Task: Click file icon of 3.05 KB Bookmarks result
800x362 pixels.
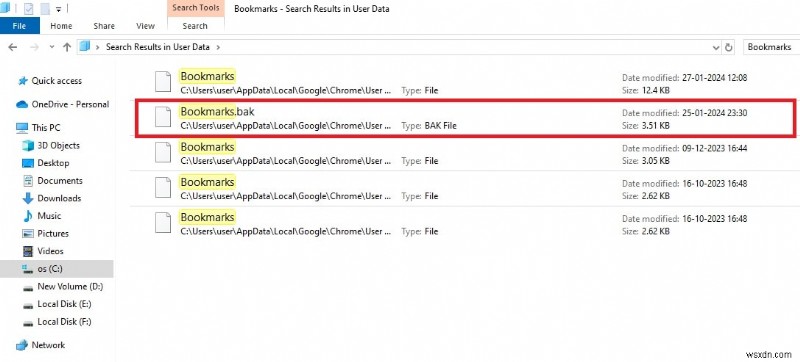Action: pyautogui.click(x=163, y=152)
